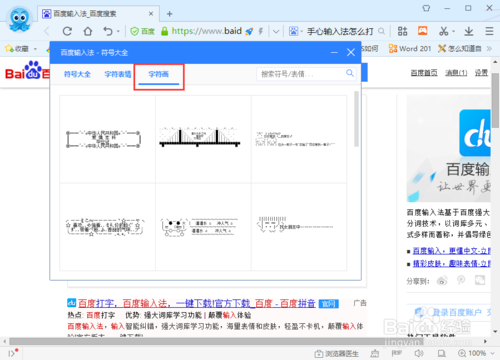
Task: Click the horizontal scrollbar thumb
Action: click(216, 341)
